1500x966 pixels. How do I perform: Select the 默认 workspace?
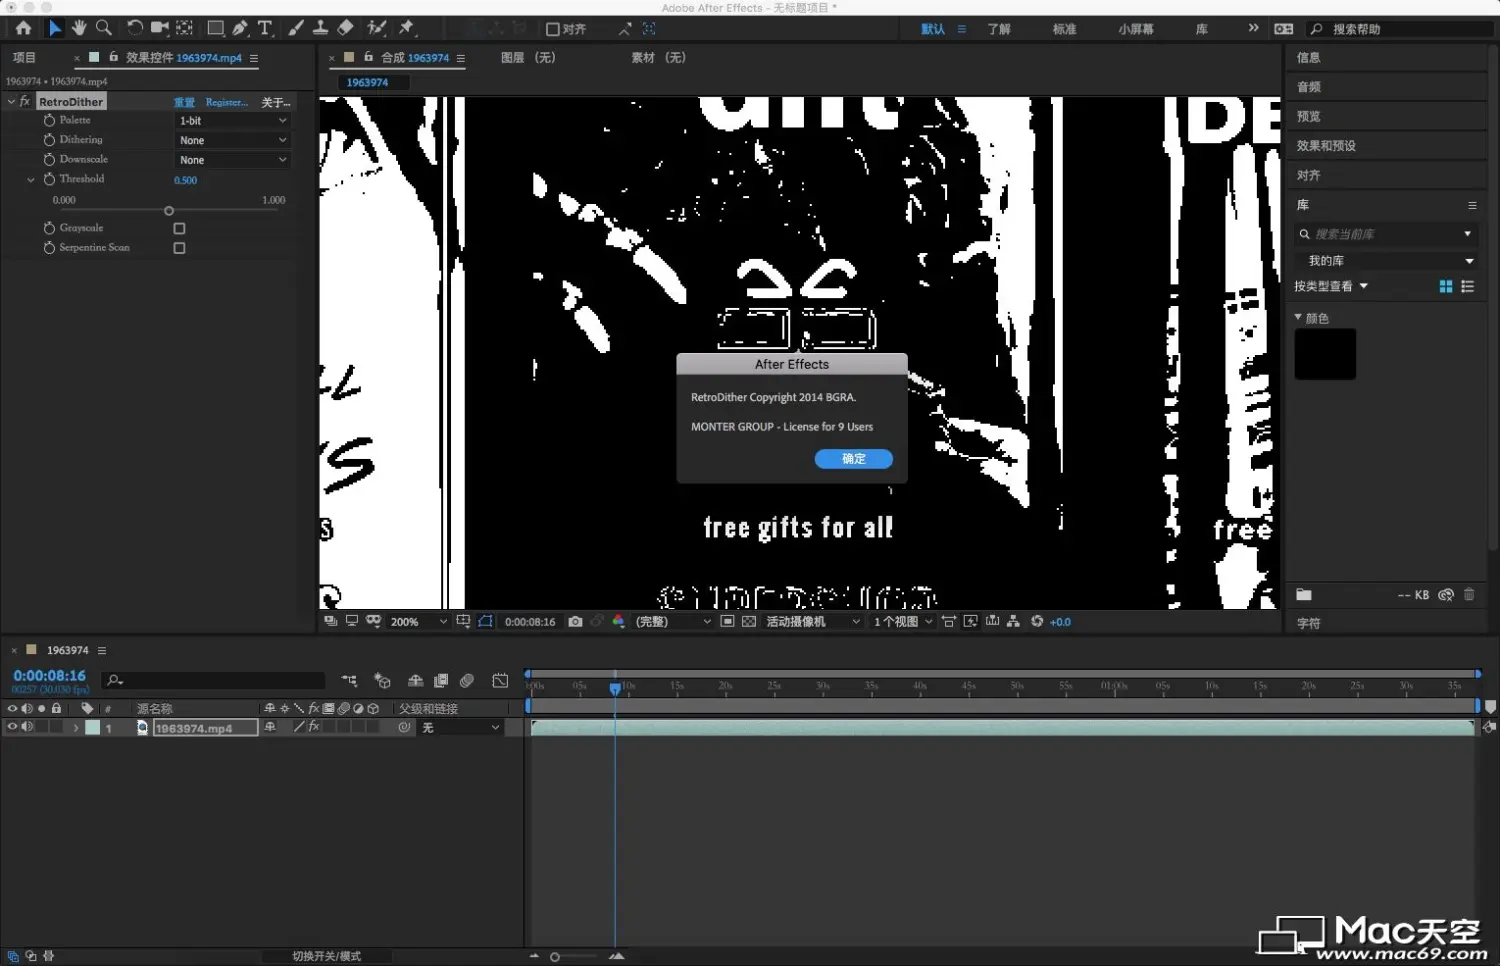click(x=933, y=29)
